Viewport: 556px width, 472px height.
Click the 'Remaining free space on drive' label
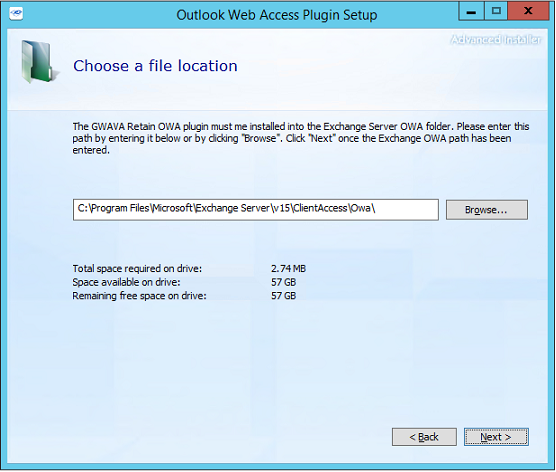click(139, 296)
